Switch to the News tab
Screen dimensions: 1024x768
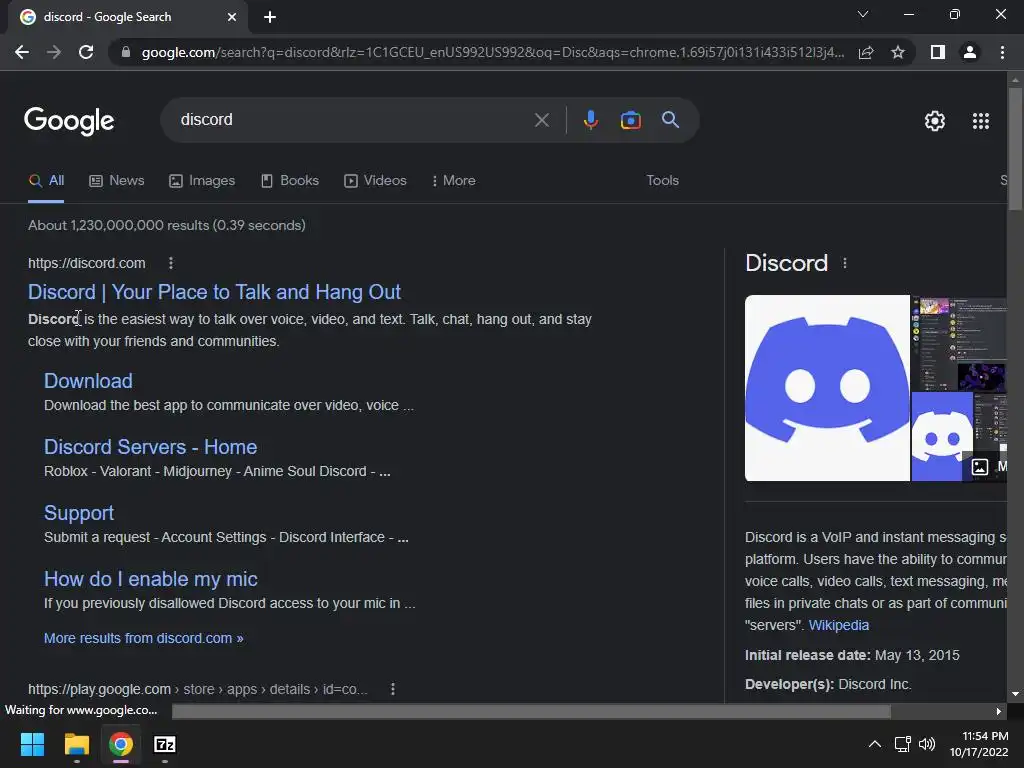[x=117, y=181]
